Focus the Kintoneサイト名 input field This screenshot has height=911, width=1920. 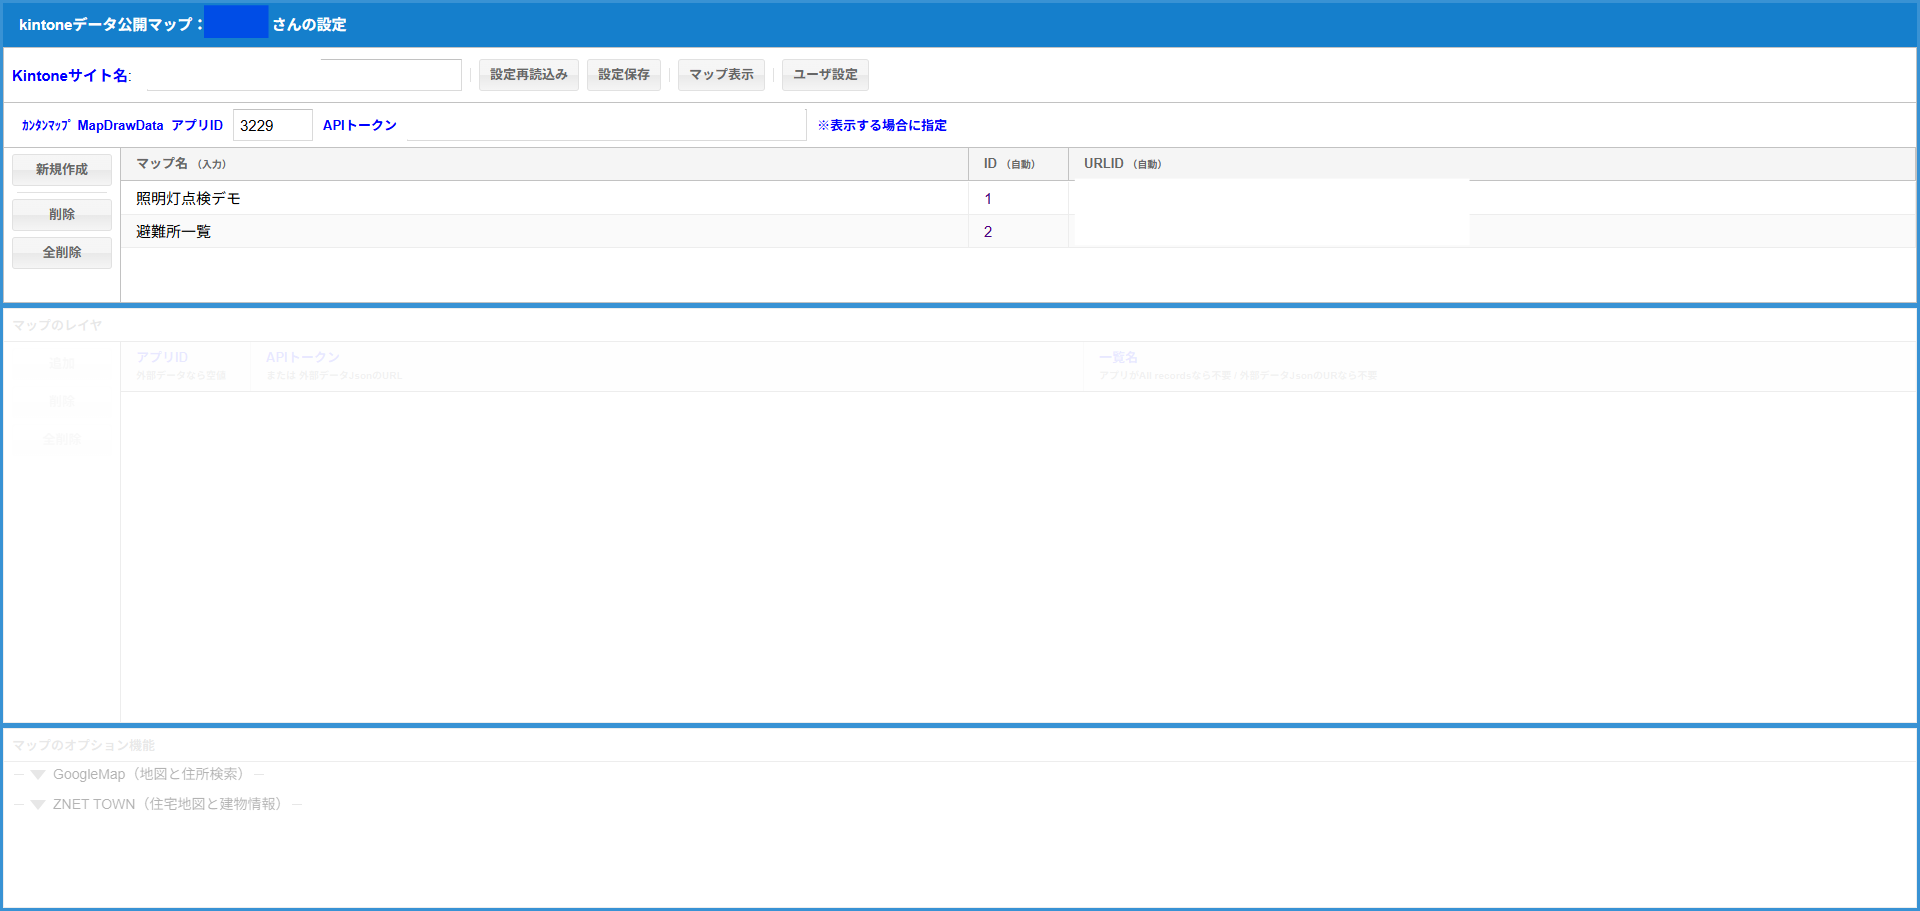pos(303,76)
